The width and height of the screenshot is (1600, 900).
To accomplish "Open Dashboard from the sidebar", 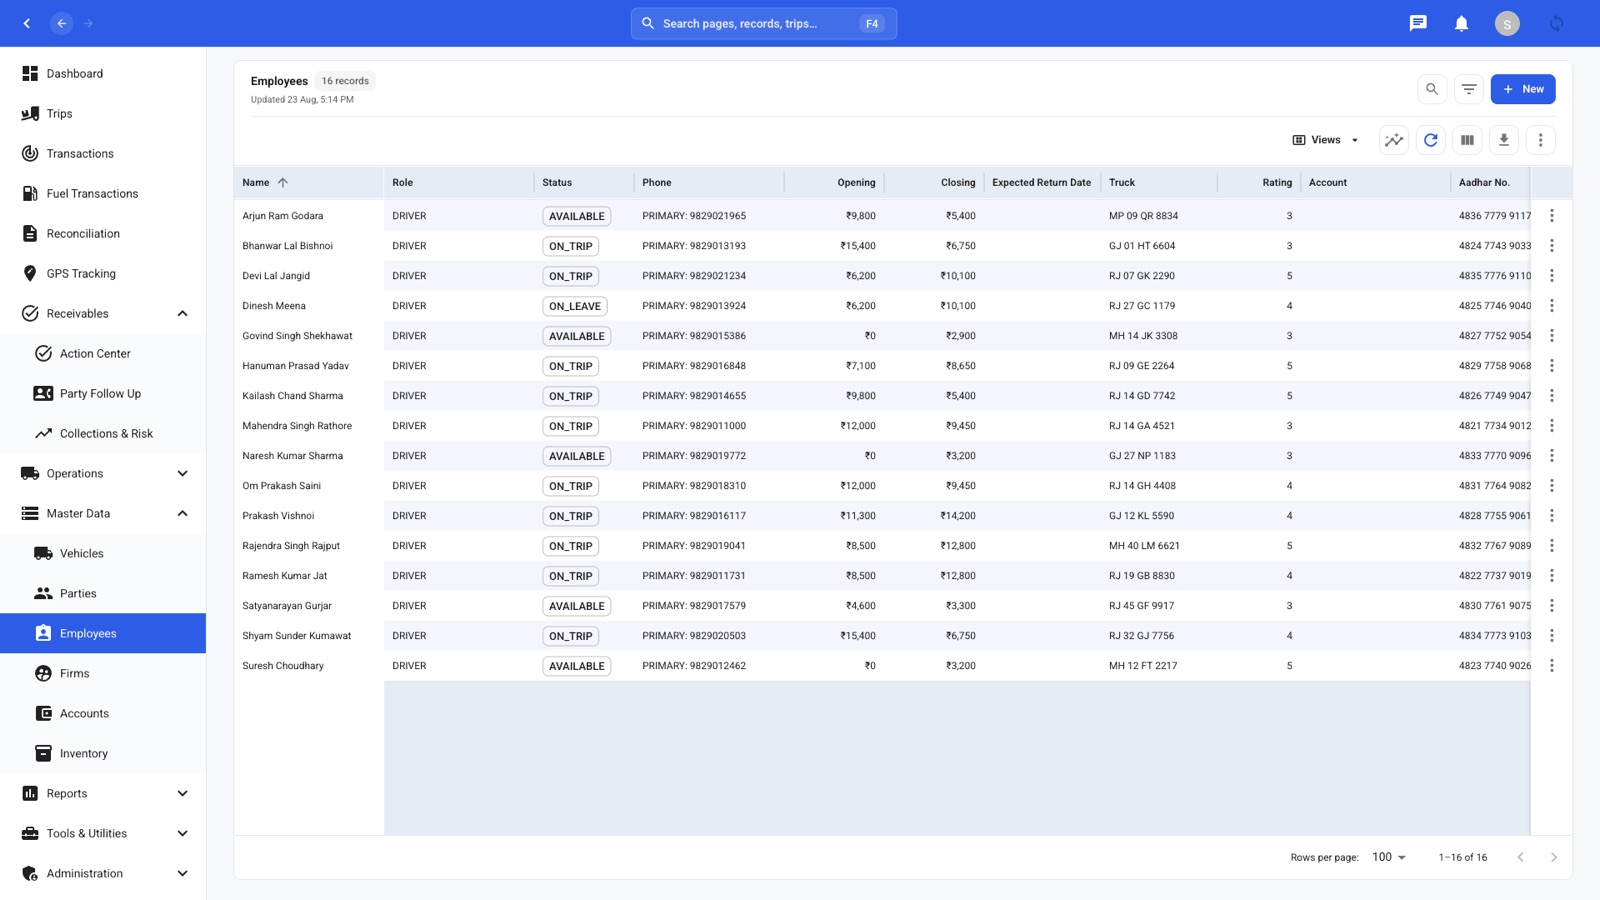I will 103,74.
